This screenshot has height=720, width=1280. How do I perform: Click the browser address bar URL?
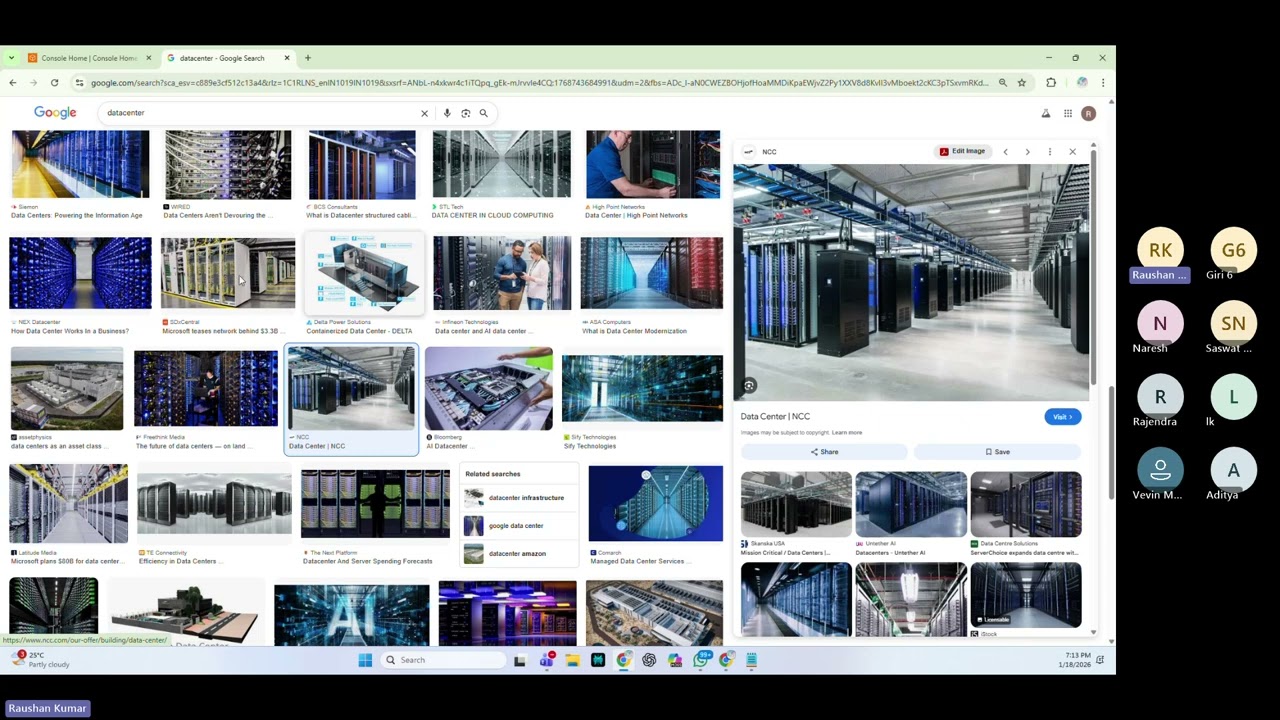click(x=540, y=83)
